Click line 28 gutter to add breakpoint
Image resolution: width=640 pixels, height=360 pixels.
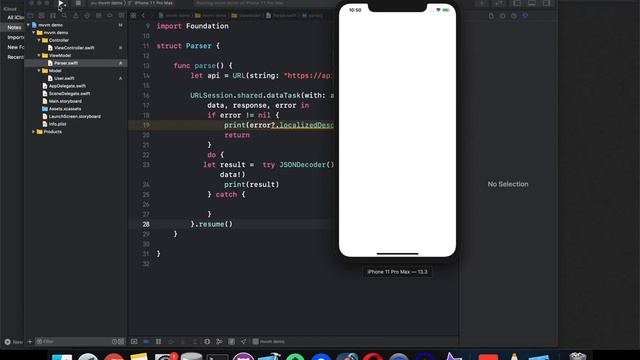click(146, 224)
